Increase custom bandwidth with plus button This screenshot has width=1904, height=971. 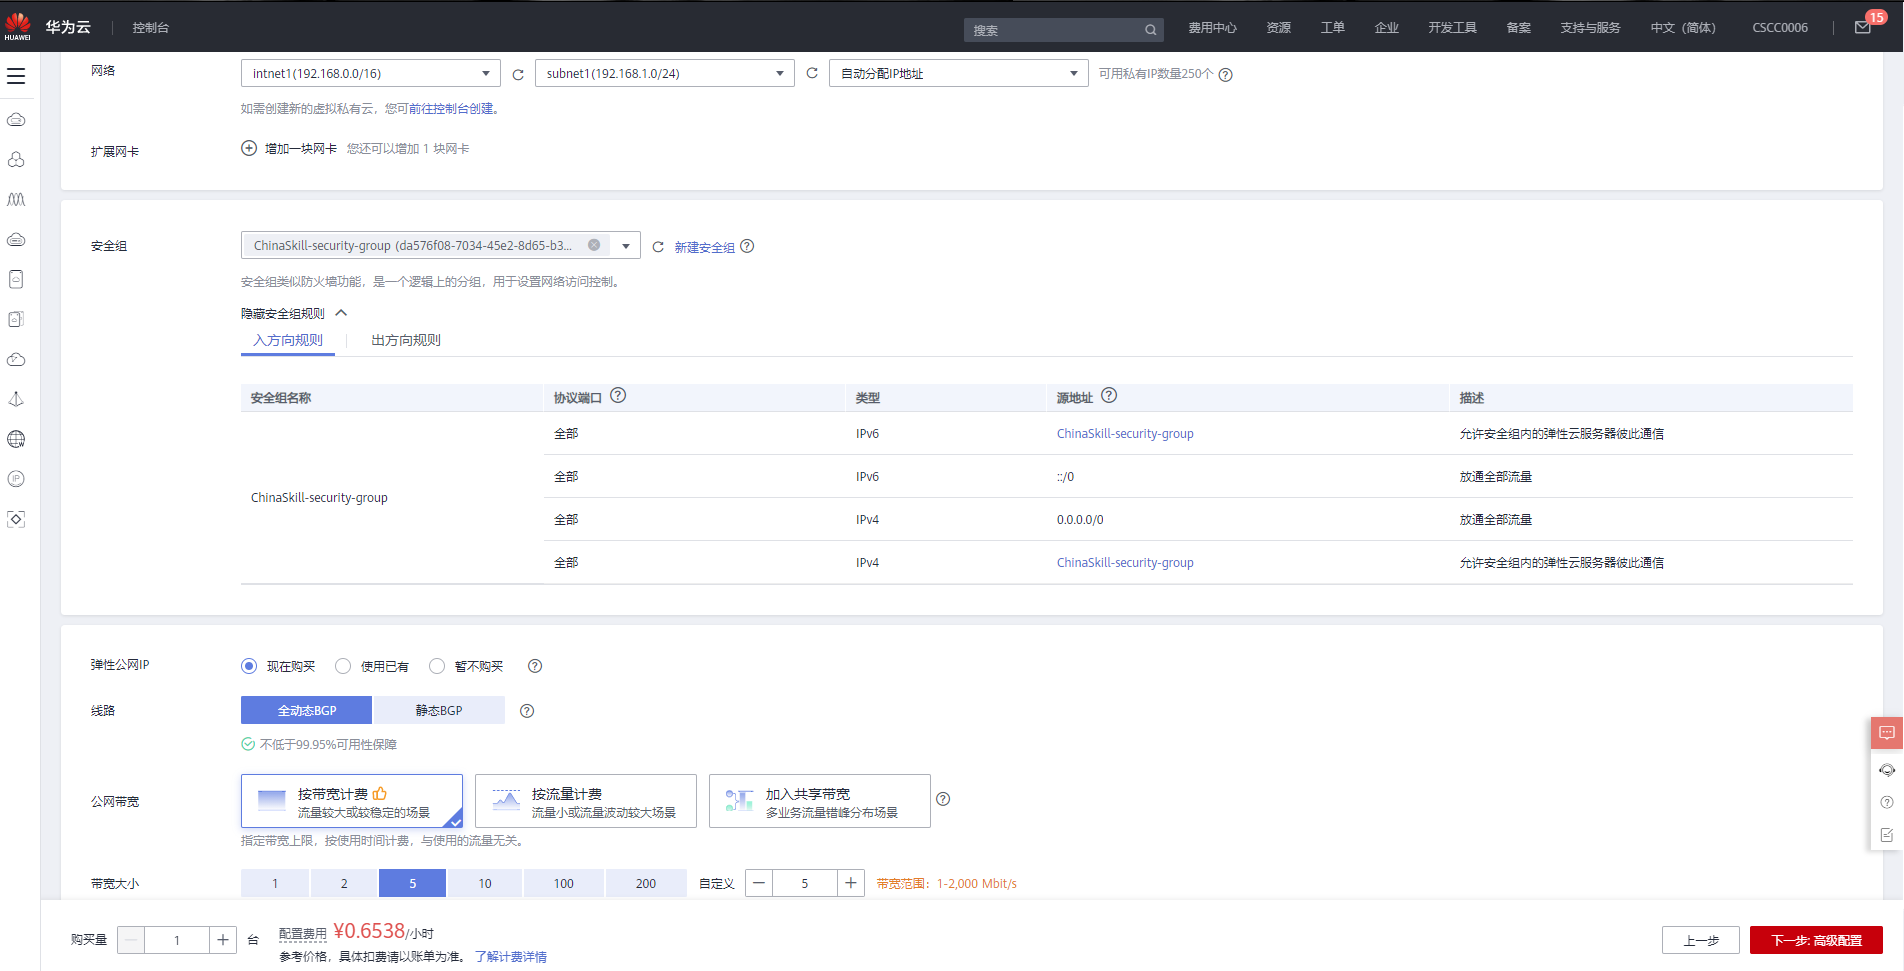851,883
